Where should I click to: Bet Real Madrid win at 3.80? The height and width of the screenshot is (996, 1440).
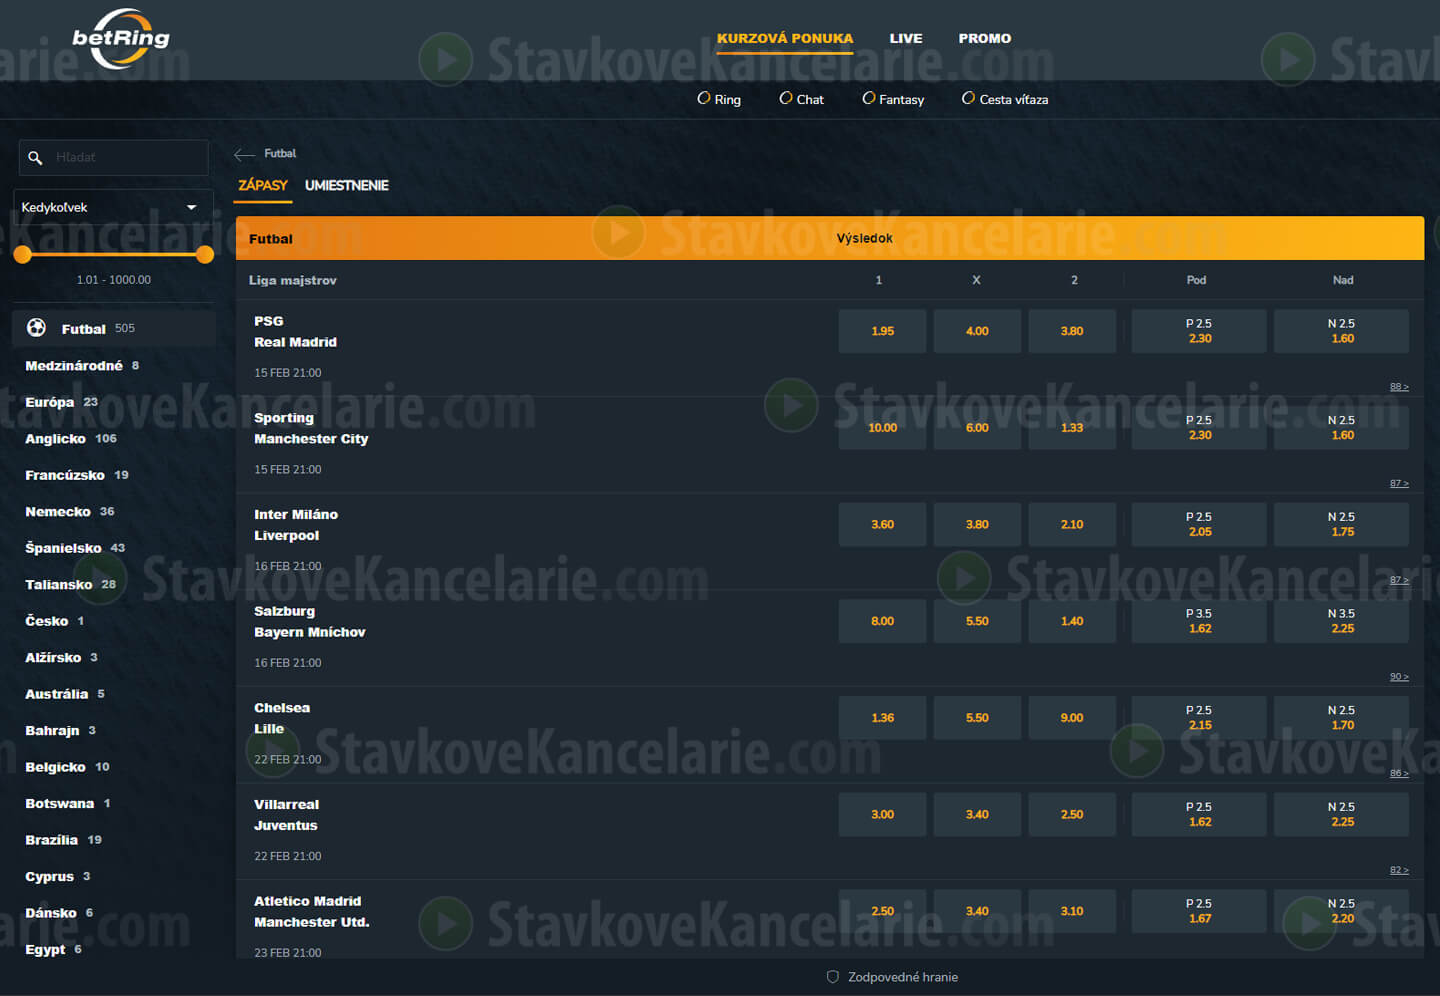pos(1072,331)
